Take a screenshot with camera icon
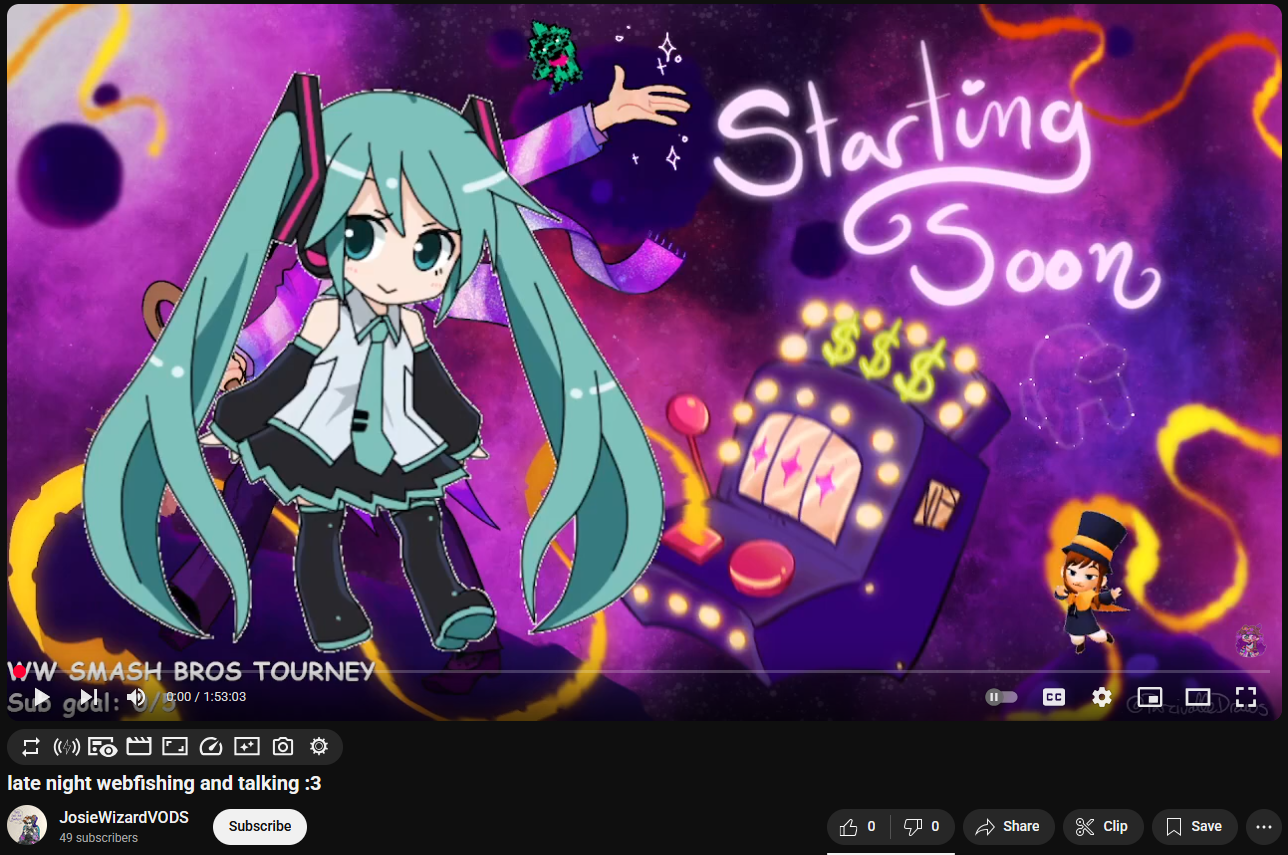1288x855 pixels. coord(283,746)
